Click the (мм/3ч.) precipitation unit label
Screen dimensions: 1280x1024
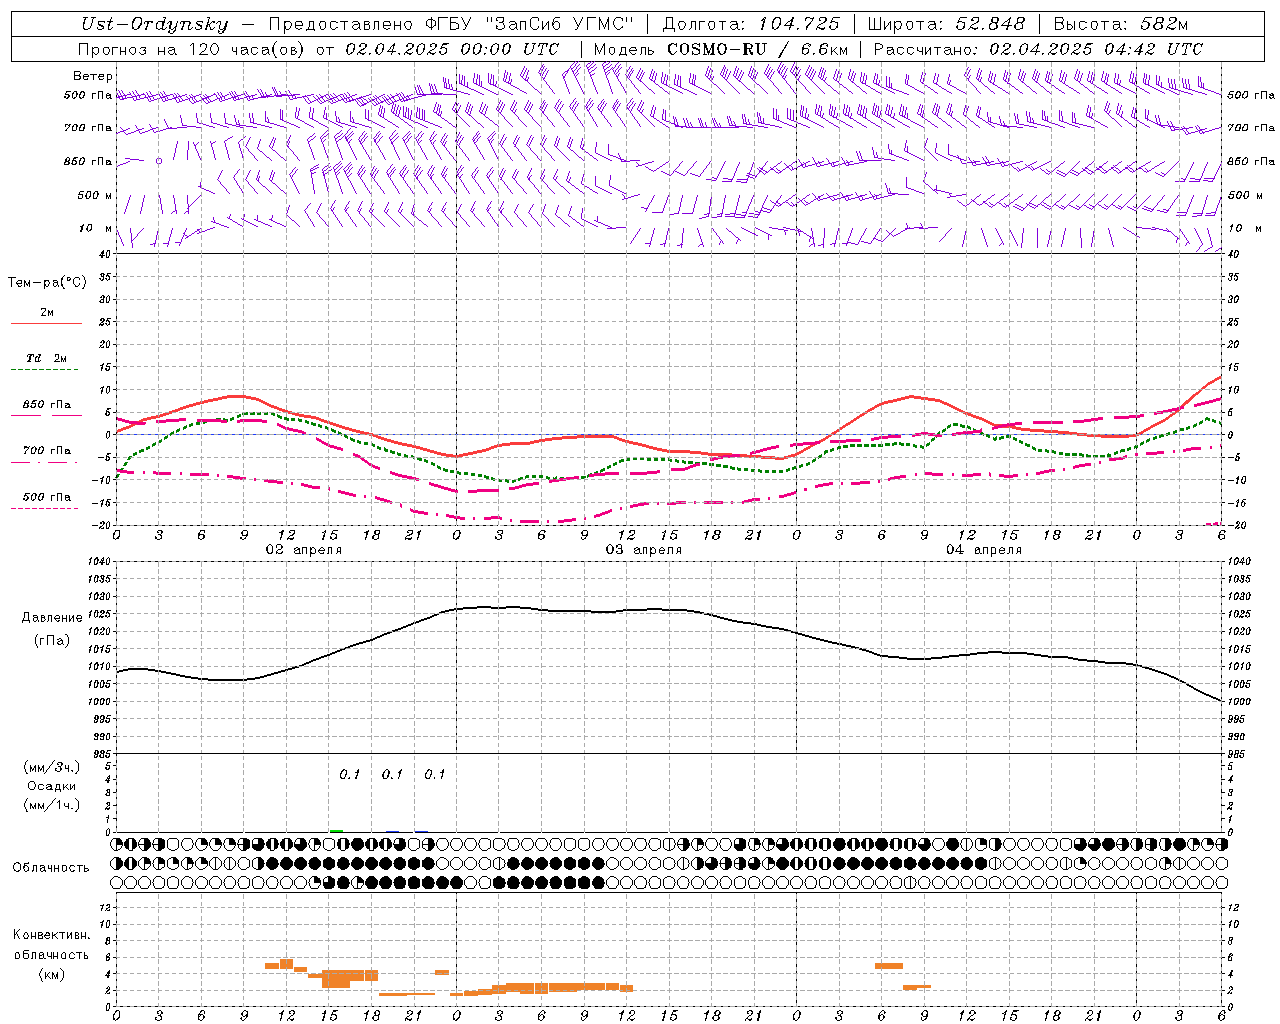pyautogui.click(x=52, y=767)
